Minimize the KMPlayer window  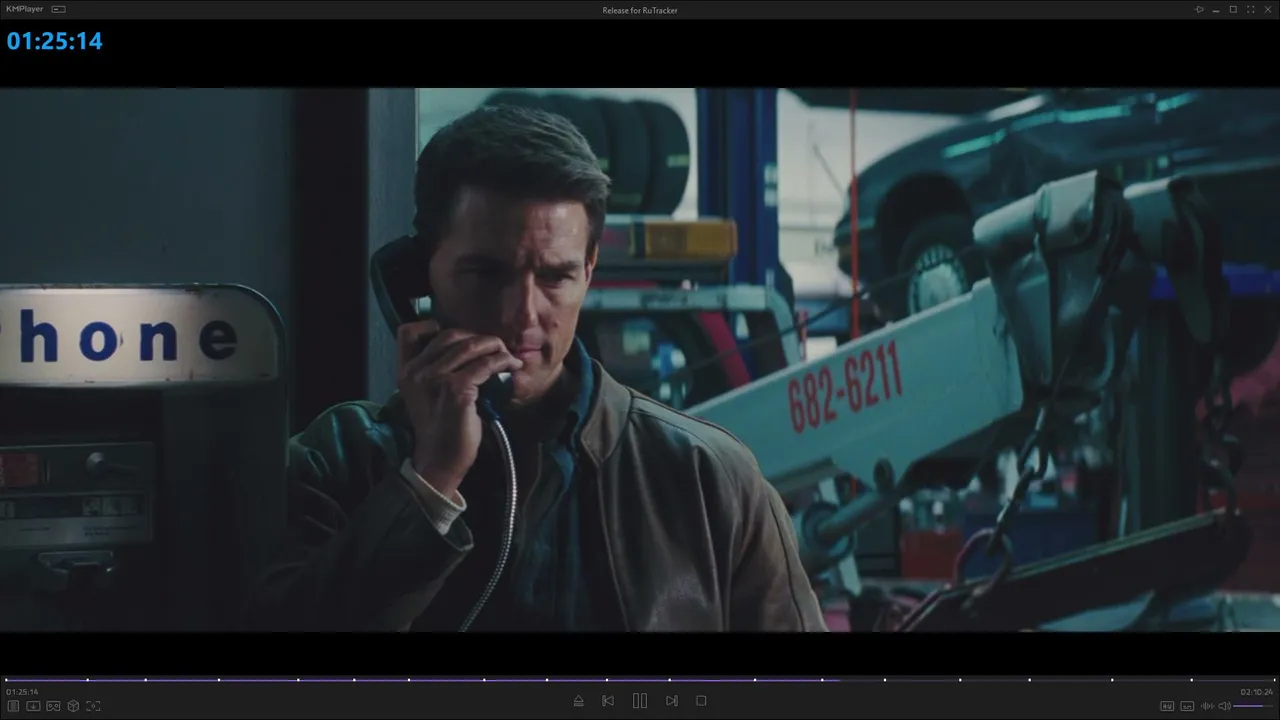click(x=1216, y=9)
